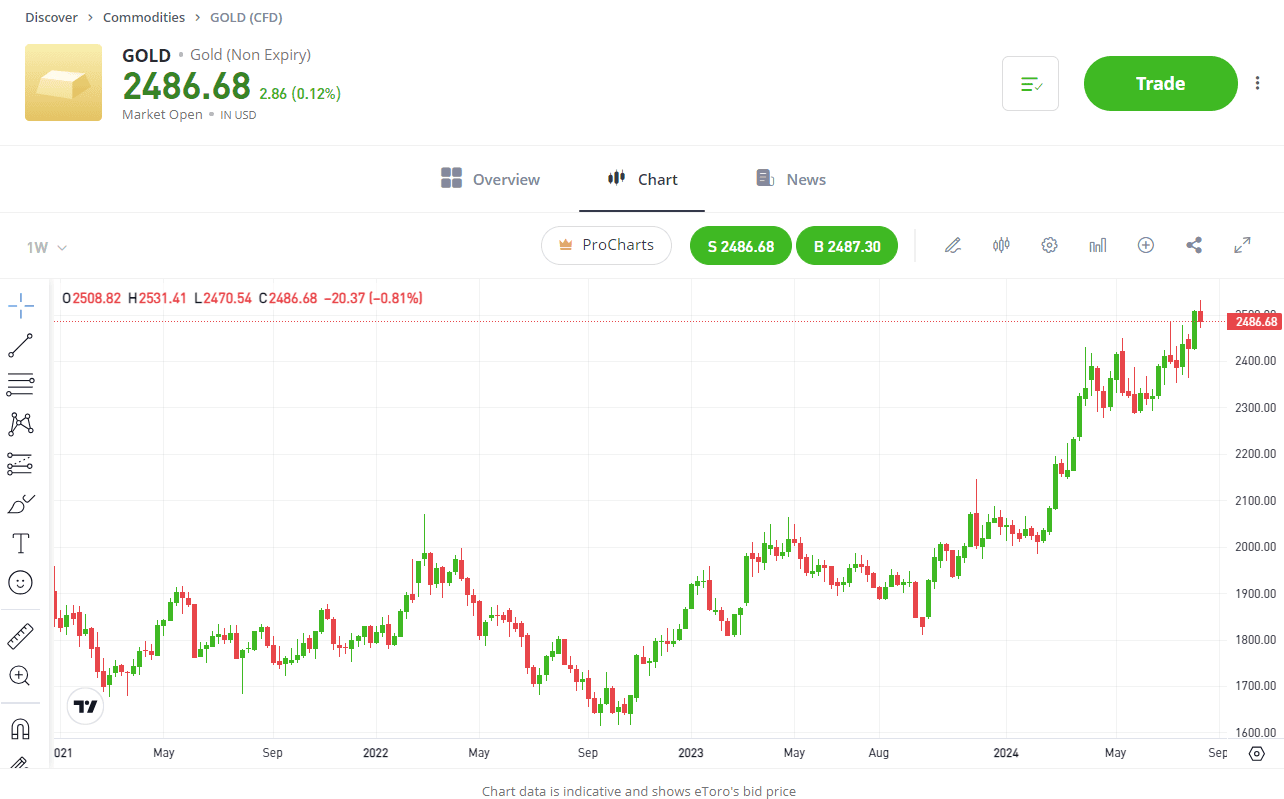Select the Chart tab
The image size is (1284, 799).
[x=642, y=179]
